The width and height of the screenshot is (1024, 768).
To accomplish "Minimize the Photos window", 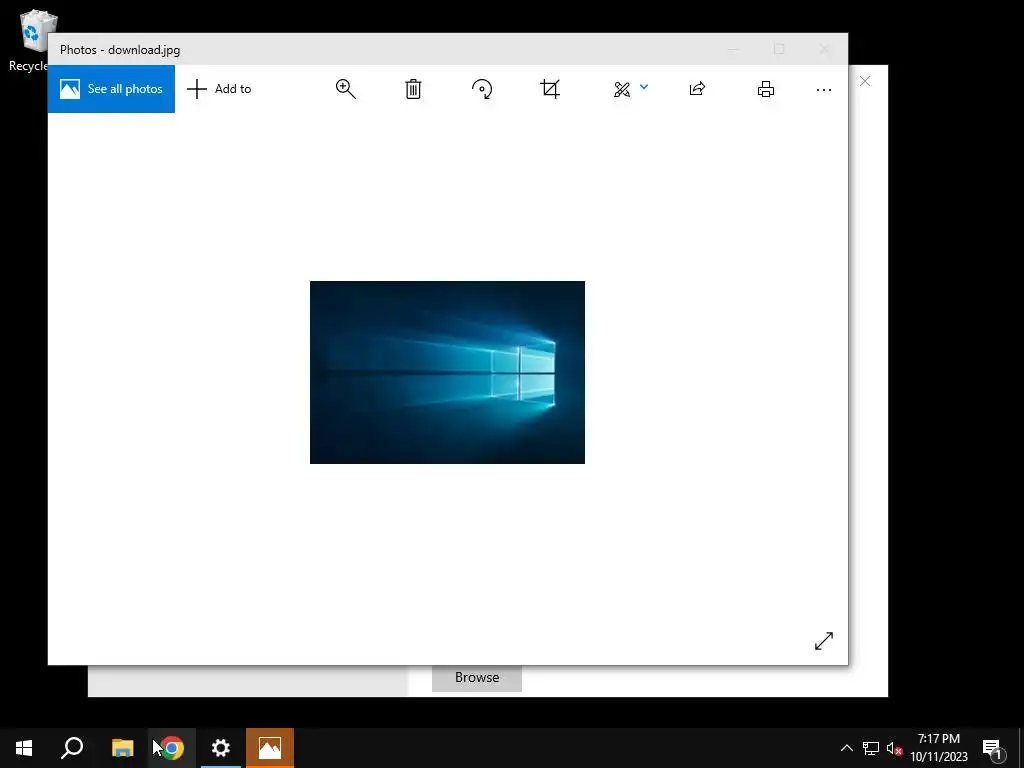I will pyautogui.click(x=733, y=50).
